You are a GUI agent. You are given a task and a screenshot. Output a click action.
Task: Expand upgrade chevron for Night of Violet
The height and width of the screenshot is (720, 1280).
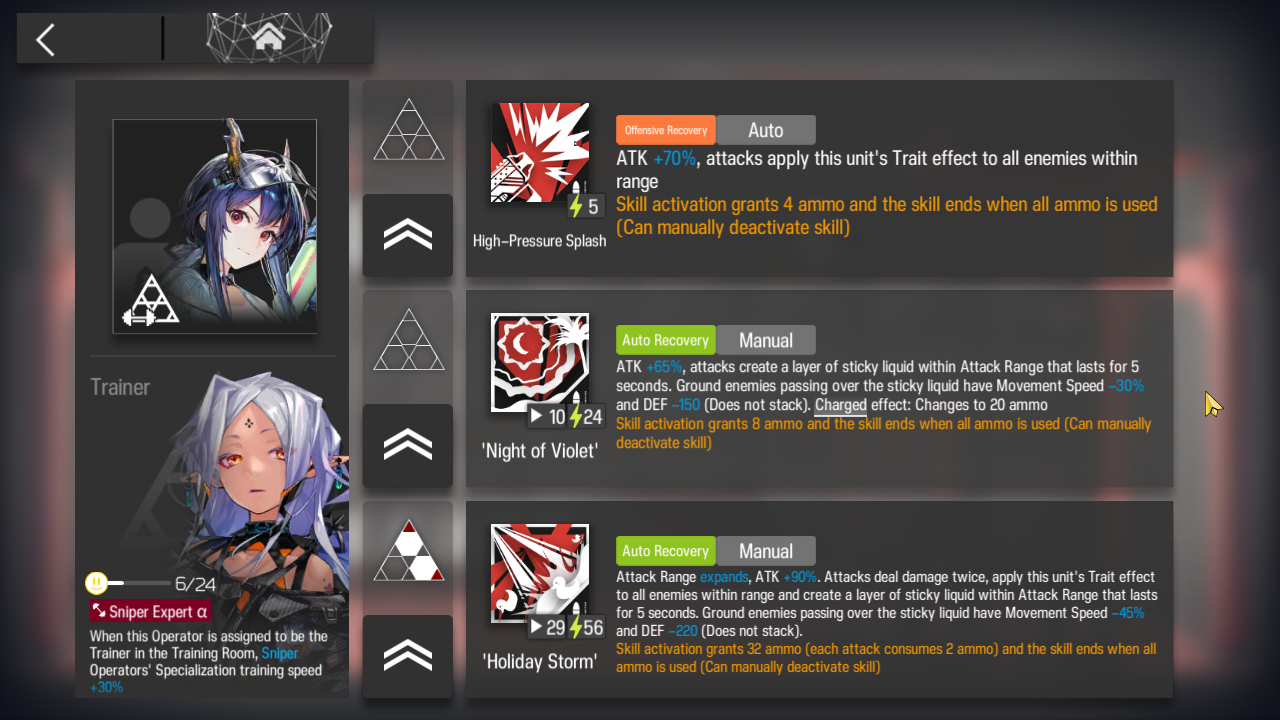[x=408, y=445]
